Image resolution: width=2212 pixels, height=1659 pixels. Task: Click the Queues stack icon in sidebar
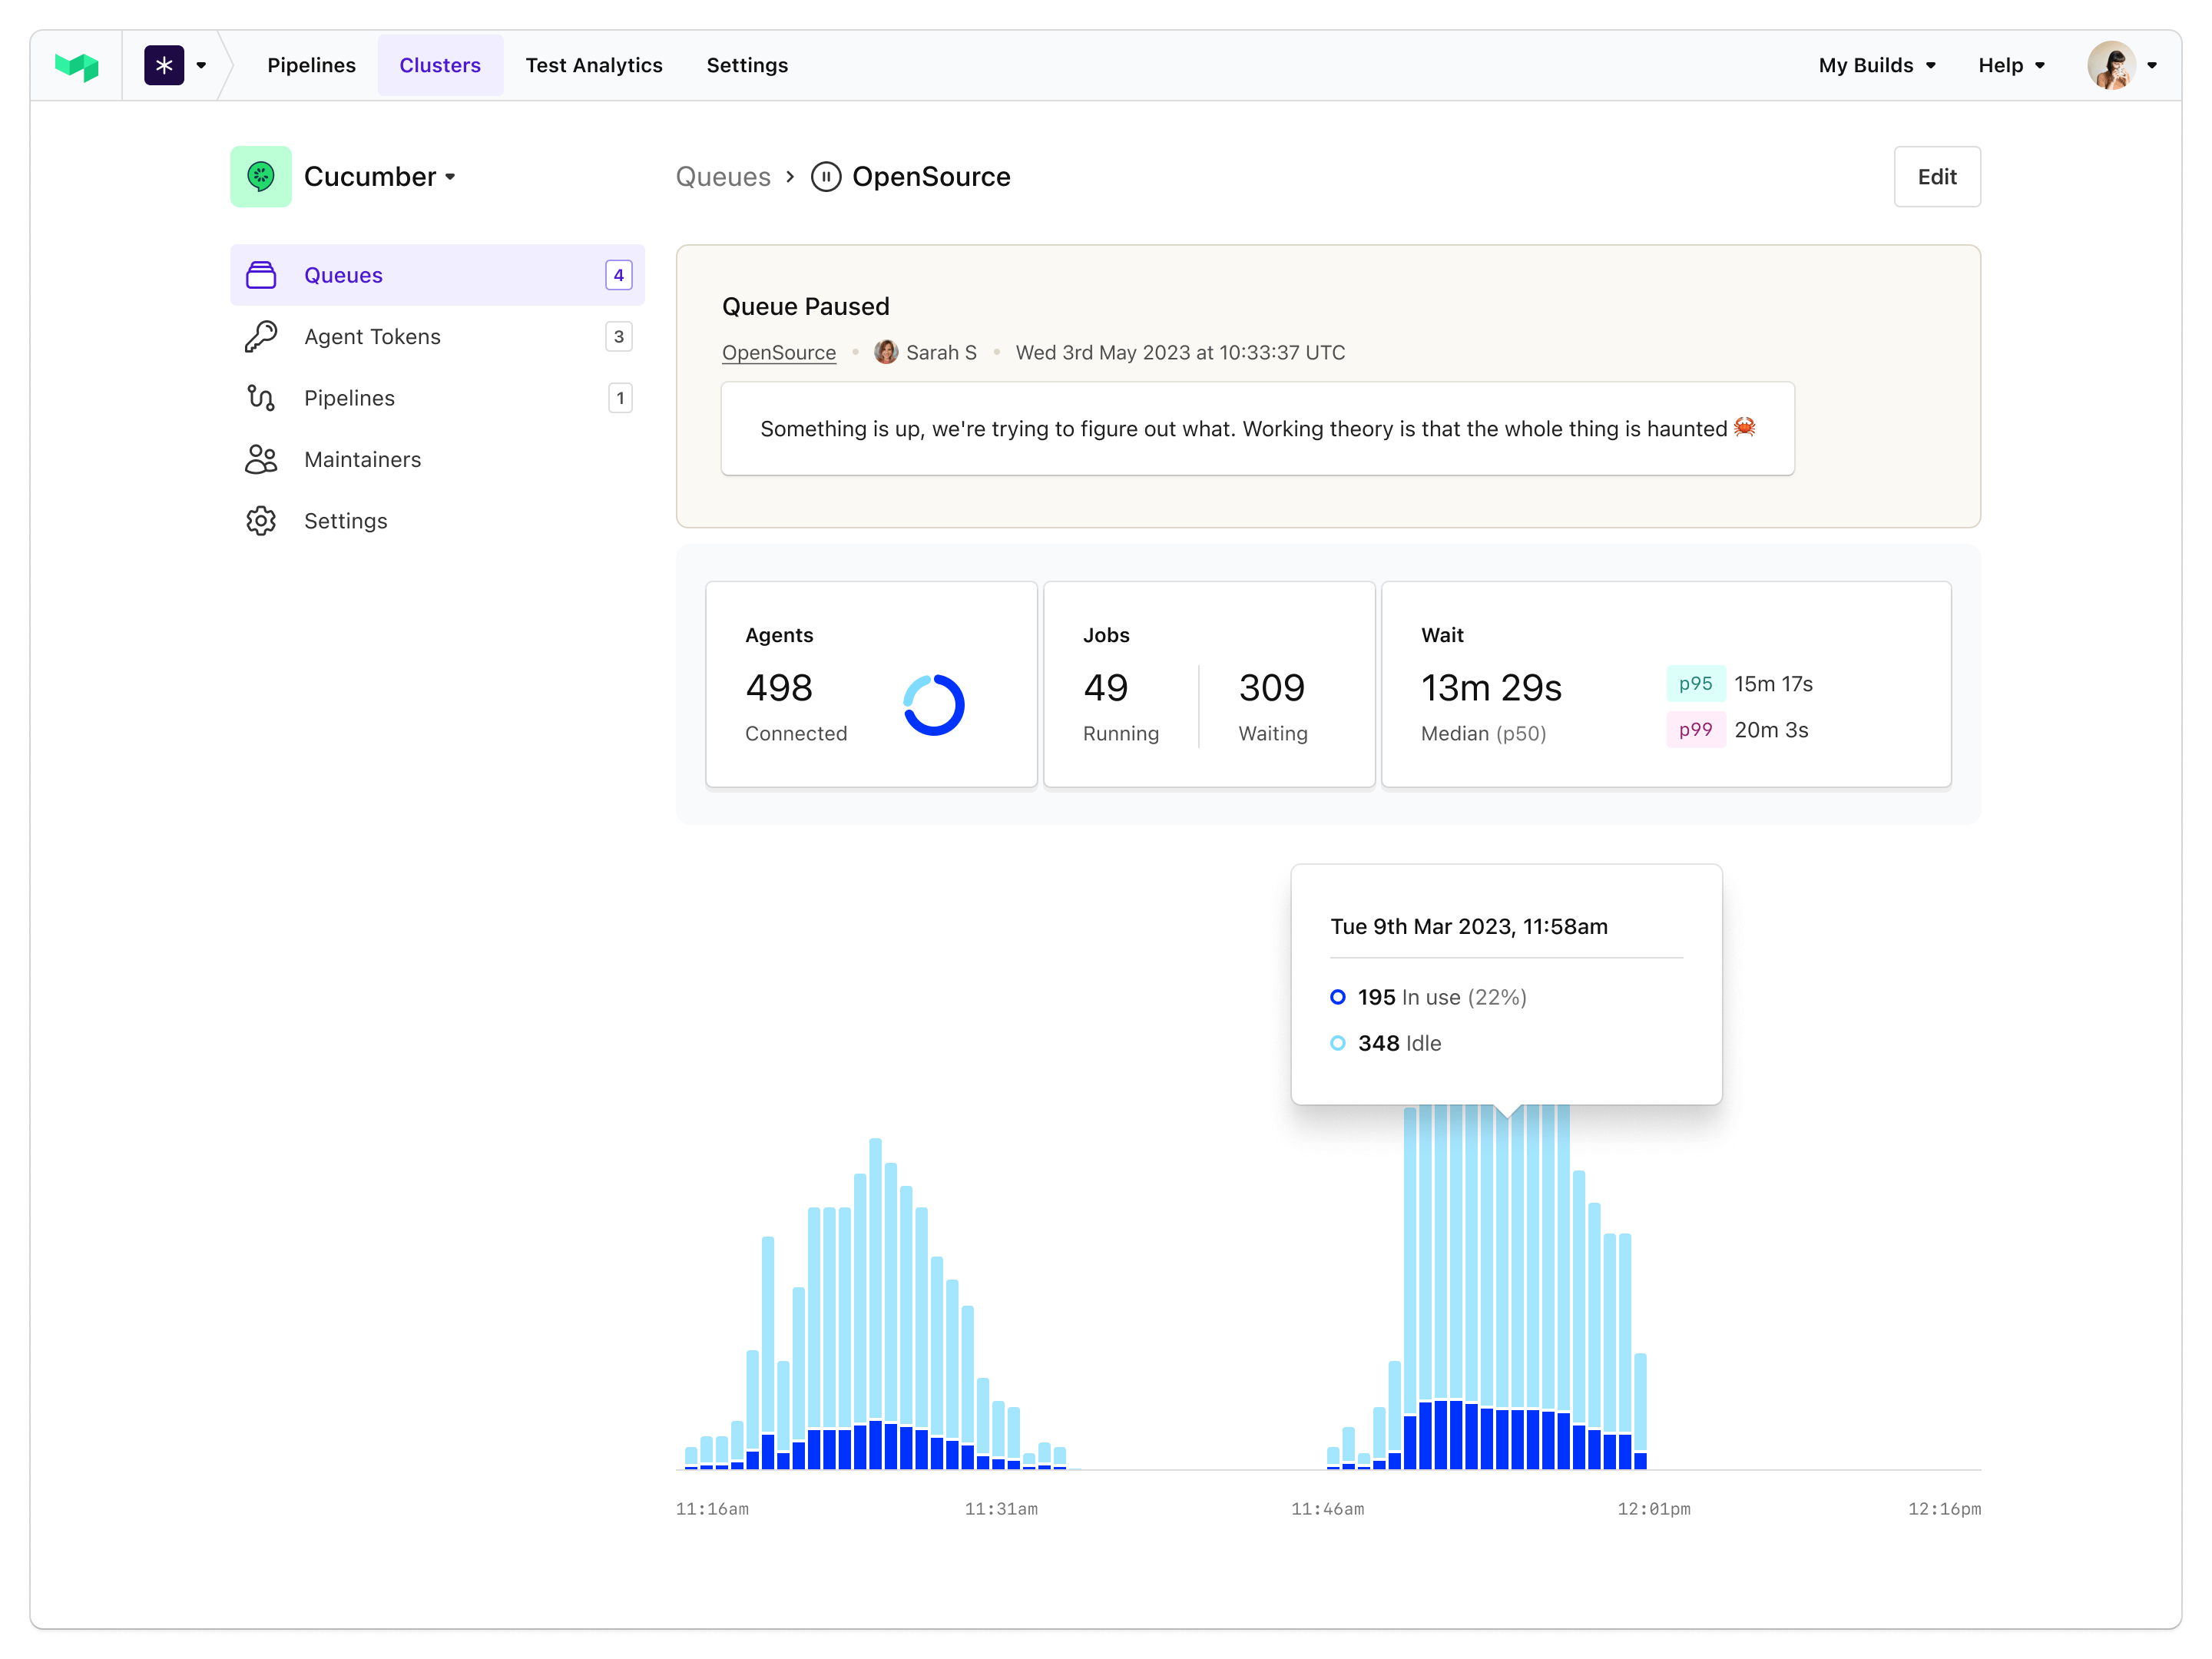[x=261, y=275]
